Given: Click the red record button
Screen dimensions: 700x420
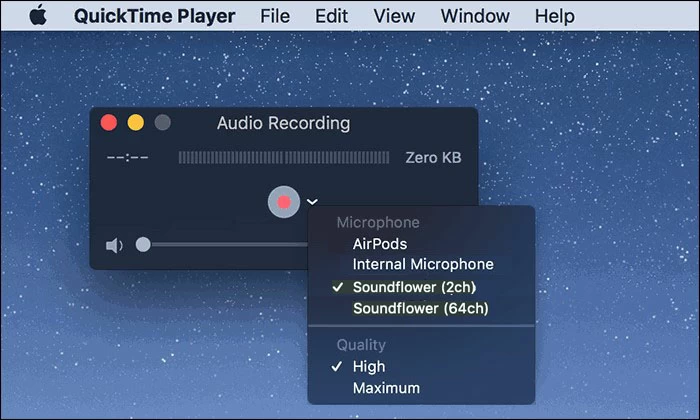Looking at the screenshot, I should 284,202.
